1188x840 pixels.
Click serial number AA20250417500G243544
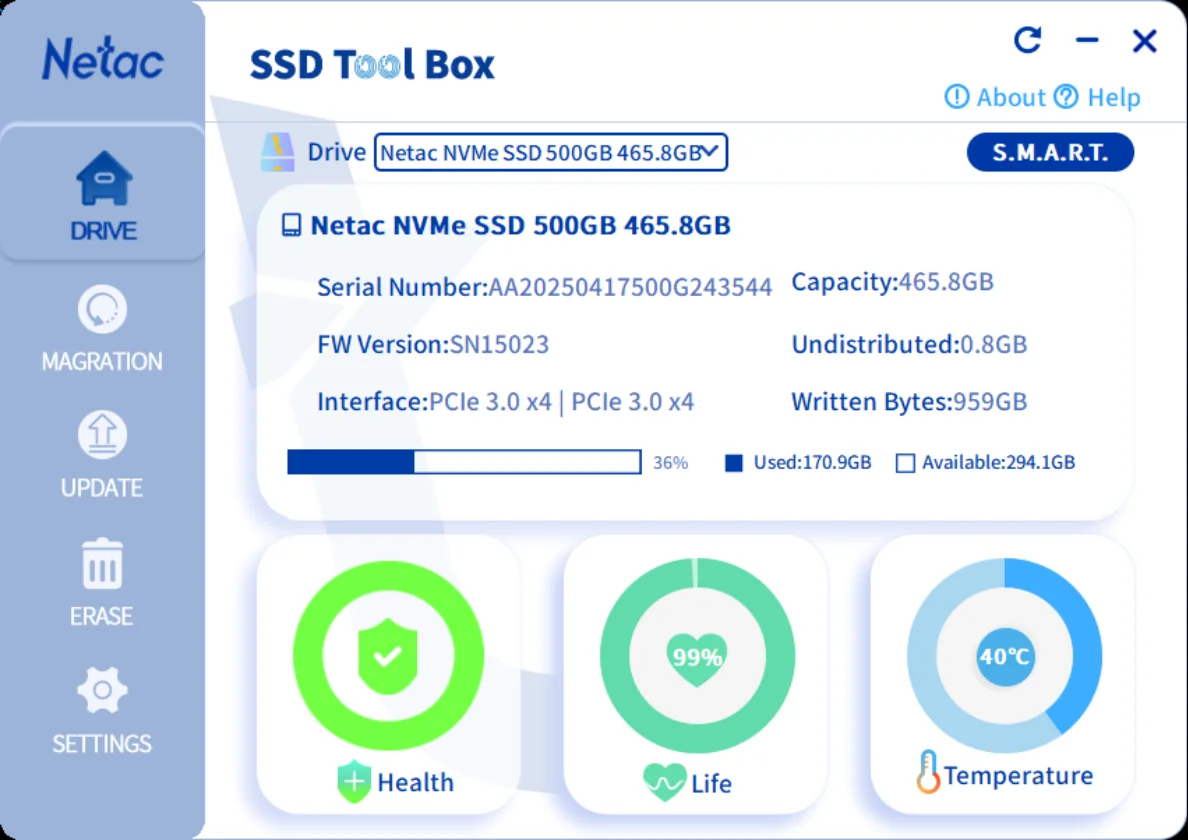[x=630, y=287]
